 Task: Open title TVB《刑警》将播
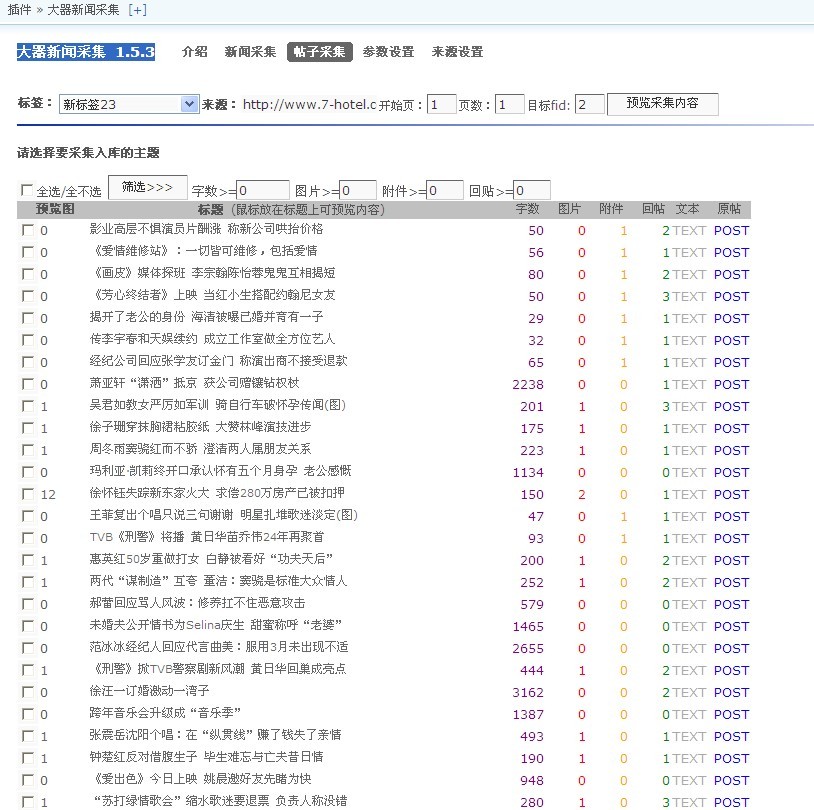(207, 537)
